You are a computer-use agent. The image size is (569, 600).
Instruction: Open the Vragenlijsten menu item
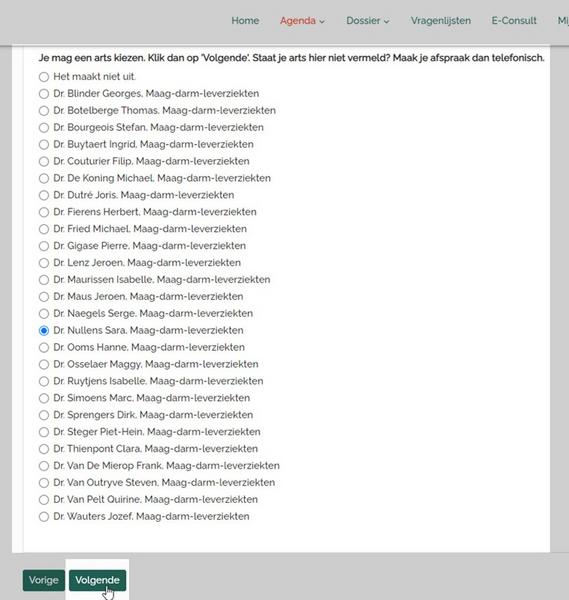[x=441, y=21]
